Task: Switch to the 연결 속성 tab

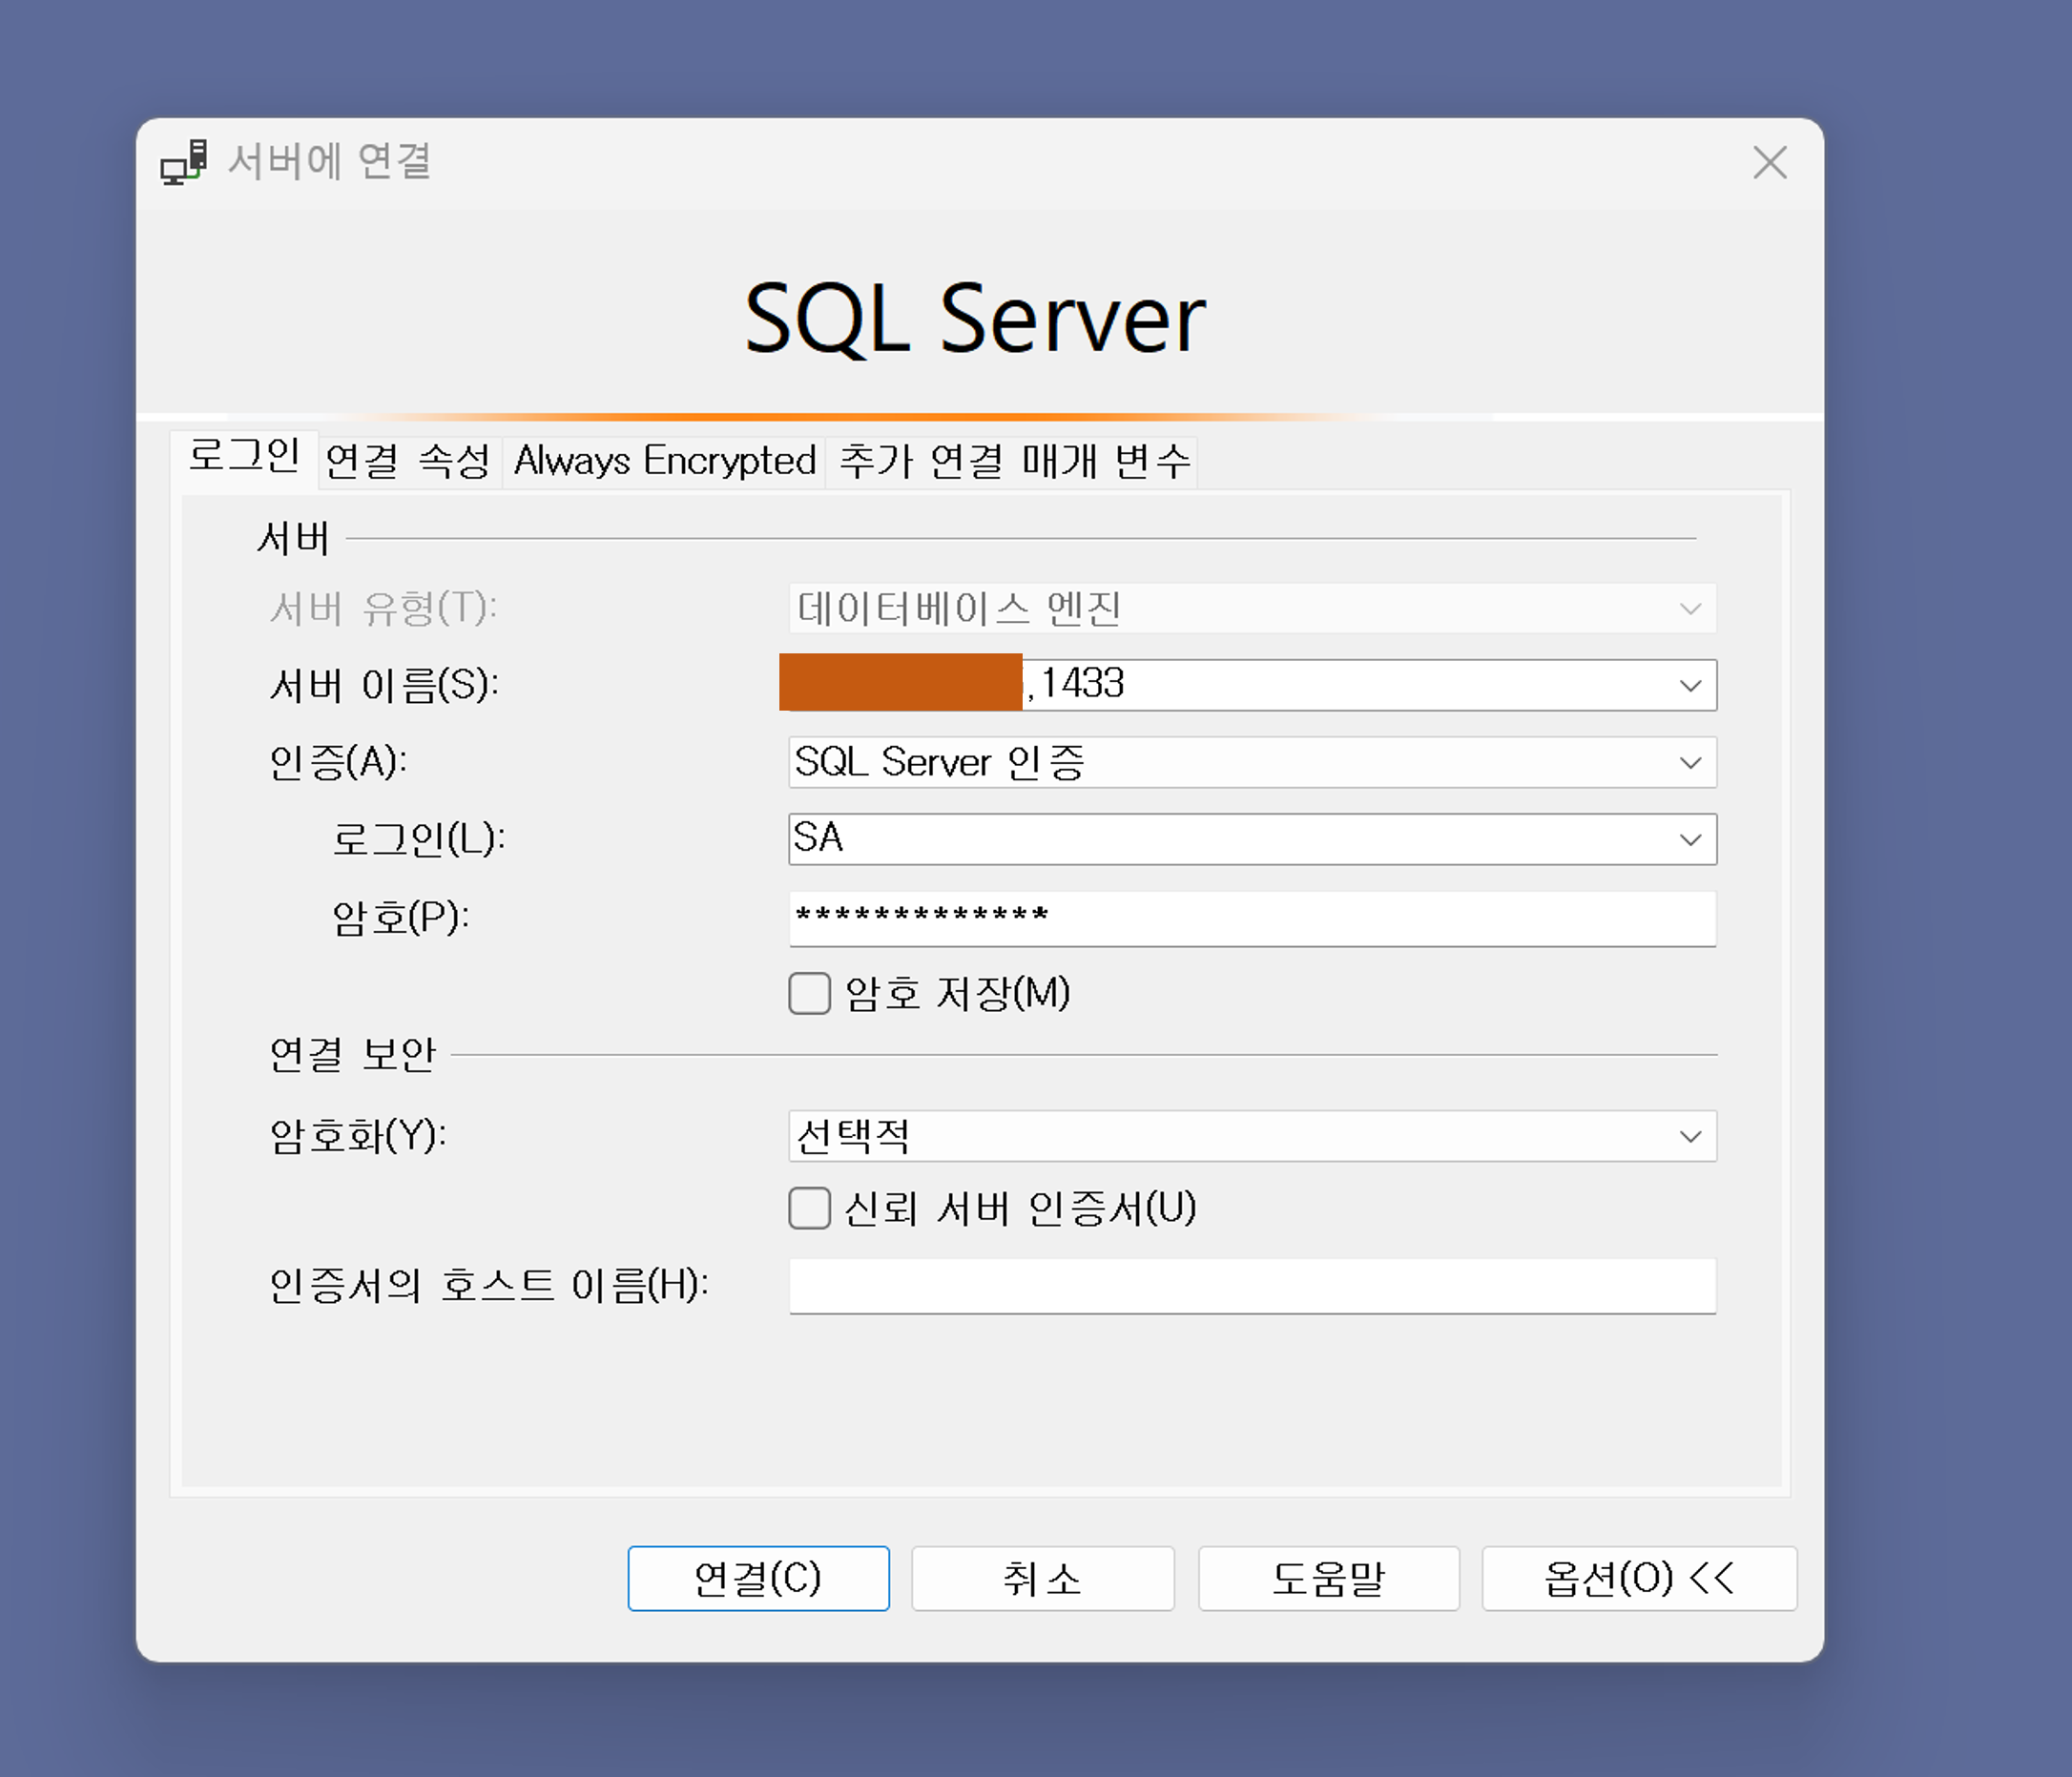Action: (409, 461)
